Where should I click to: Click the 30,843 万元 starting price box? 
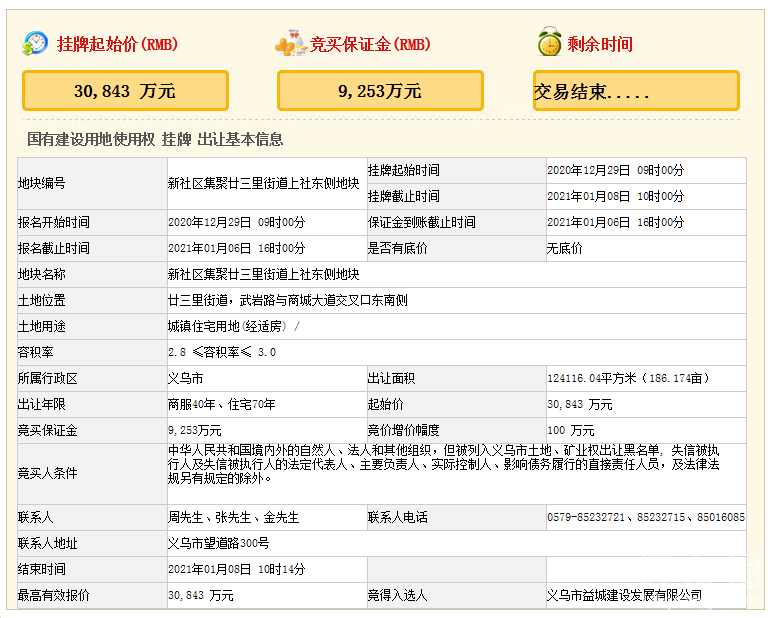point(125,91)
